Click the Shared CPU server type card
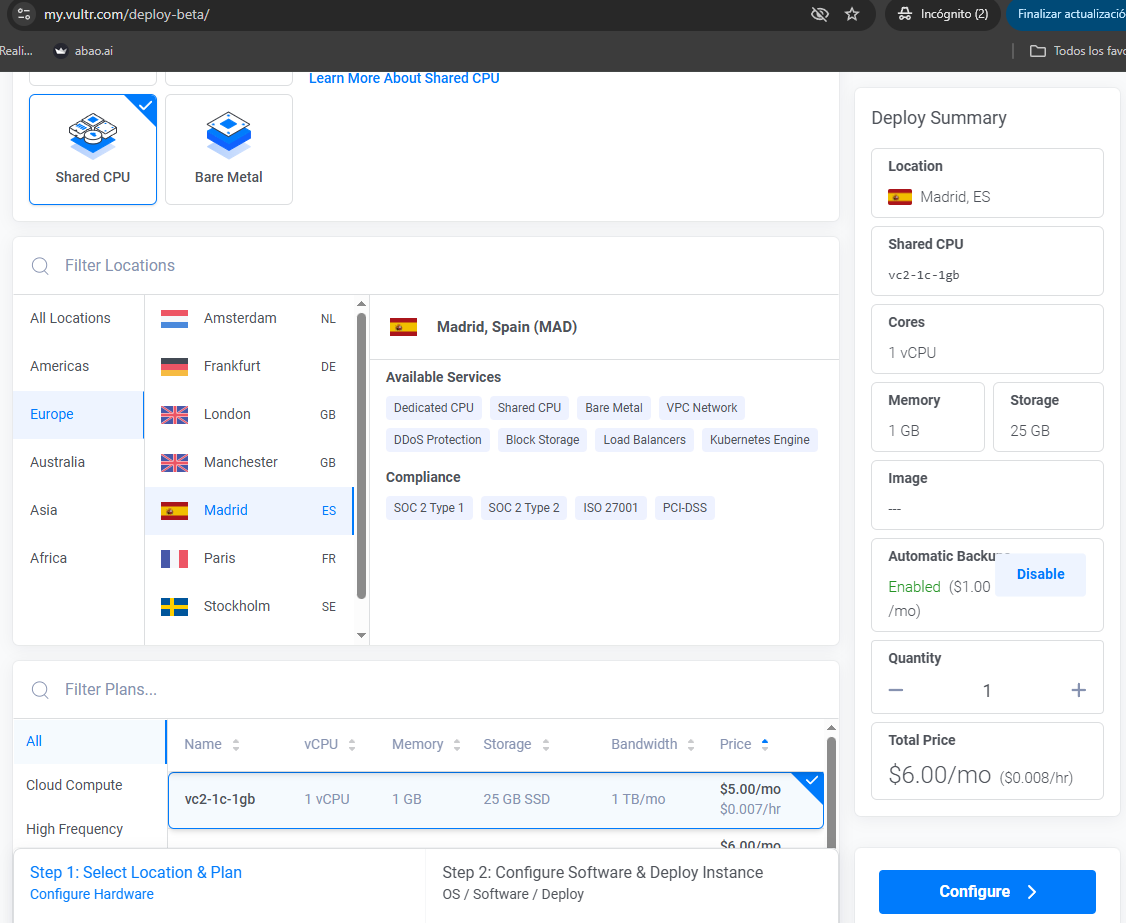Image resolution: width=1126 pixels, height=923 pixels. tap(93, 149)
